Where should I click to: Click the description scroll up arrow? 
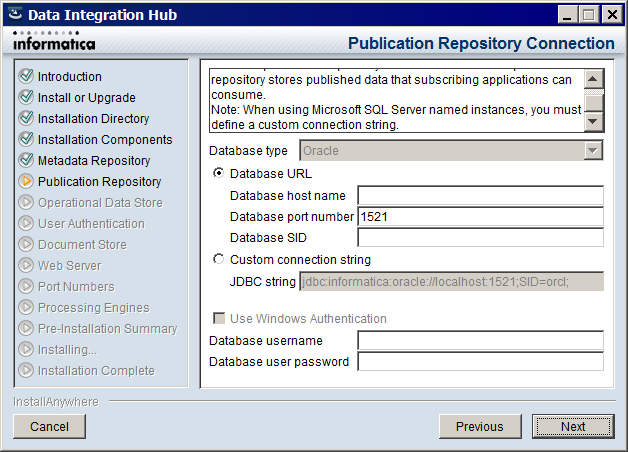pos(593,79)
